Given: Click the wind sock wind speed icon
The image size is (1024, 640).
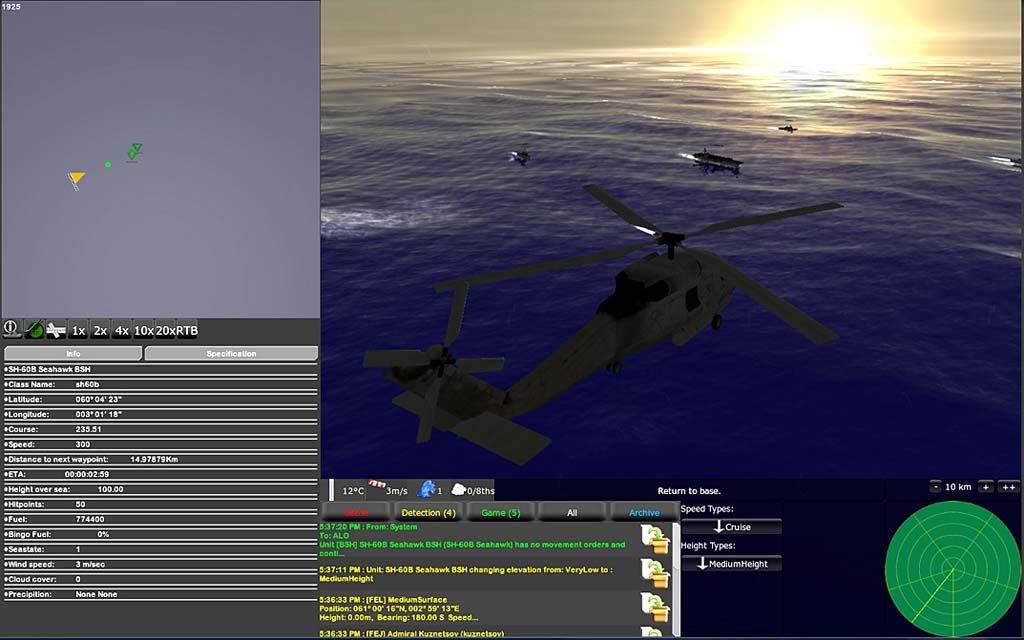Looking at the screenshot, I should click(377, 485).
